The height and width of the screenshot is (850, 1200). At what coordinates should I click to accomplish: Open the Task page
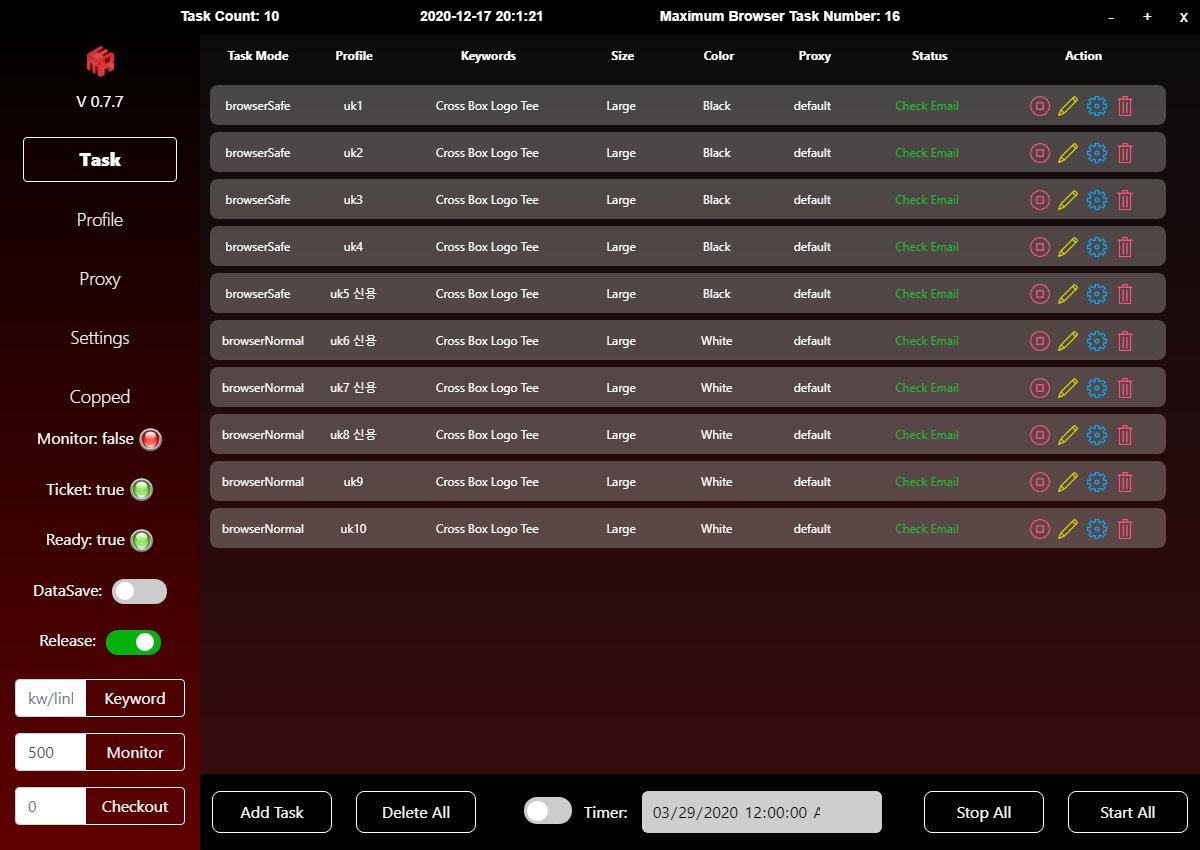pyautogui.click(x=100, y=160)
